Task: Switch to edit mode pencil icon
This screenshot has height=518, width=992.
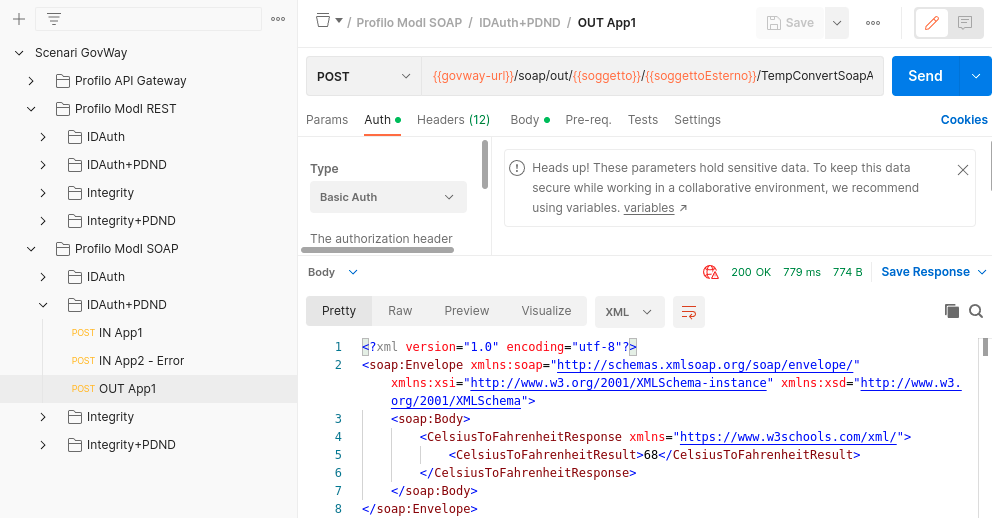Action: click(931, 23)
